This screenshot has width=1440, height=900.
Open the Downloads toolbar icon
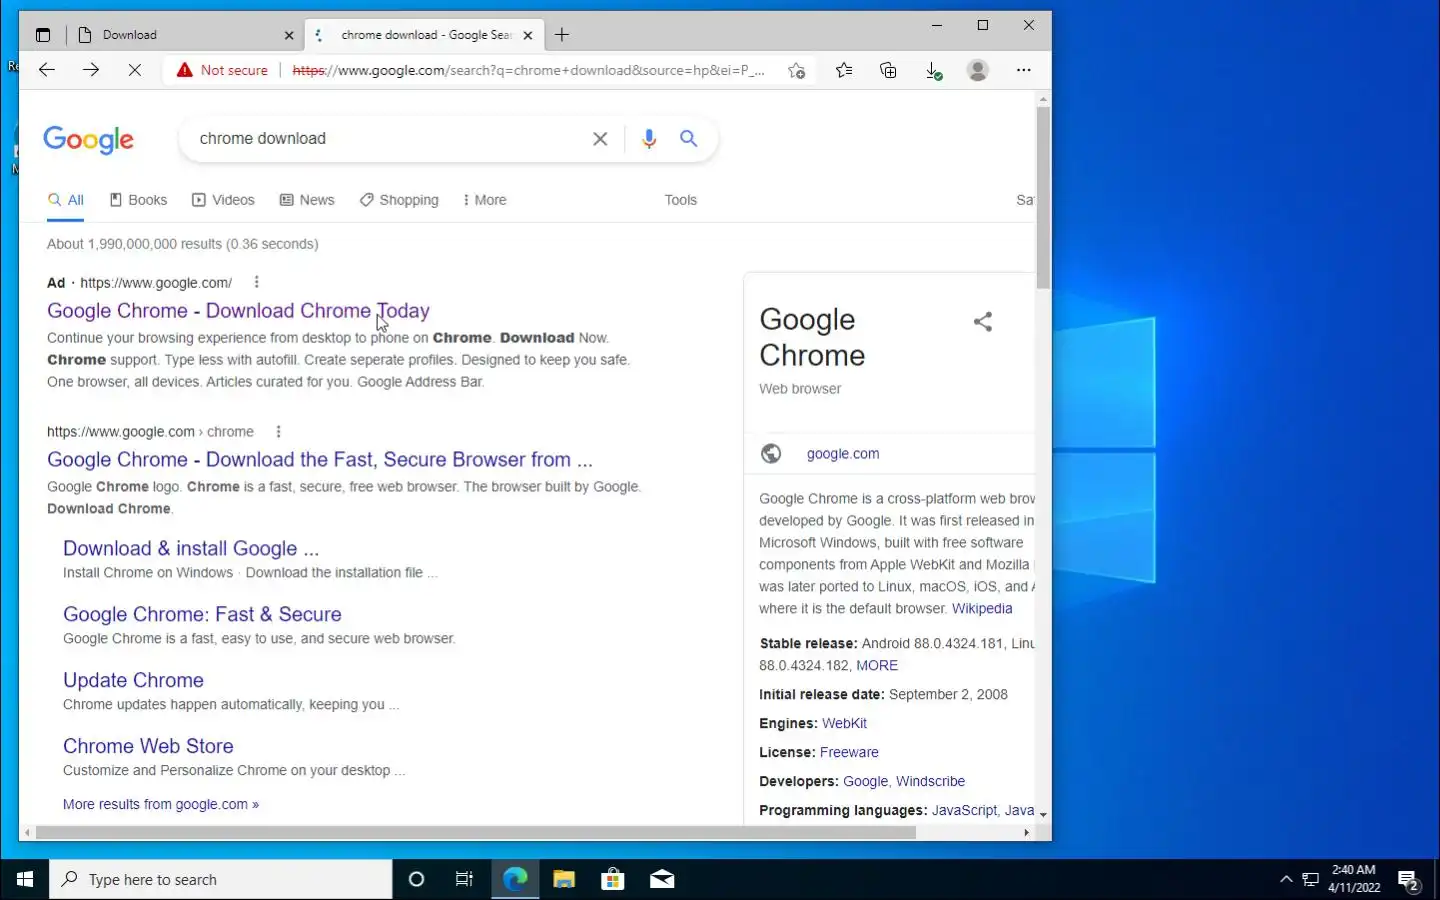(x=933, y=70)
